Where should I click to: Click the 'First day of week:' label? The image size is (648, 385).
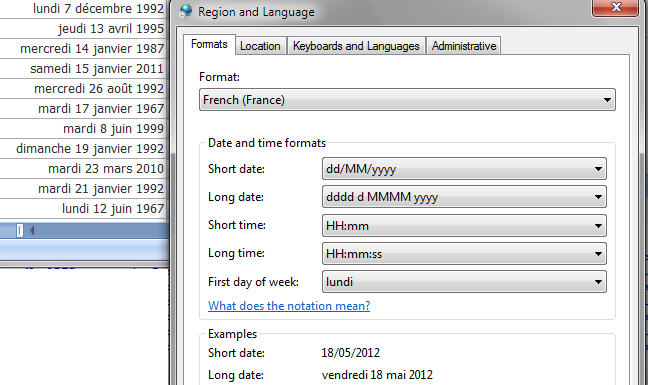click(253, 282)
